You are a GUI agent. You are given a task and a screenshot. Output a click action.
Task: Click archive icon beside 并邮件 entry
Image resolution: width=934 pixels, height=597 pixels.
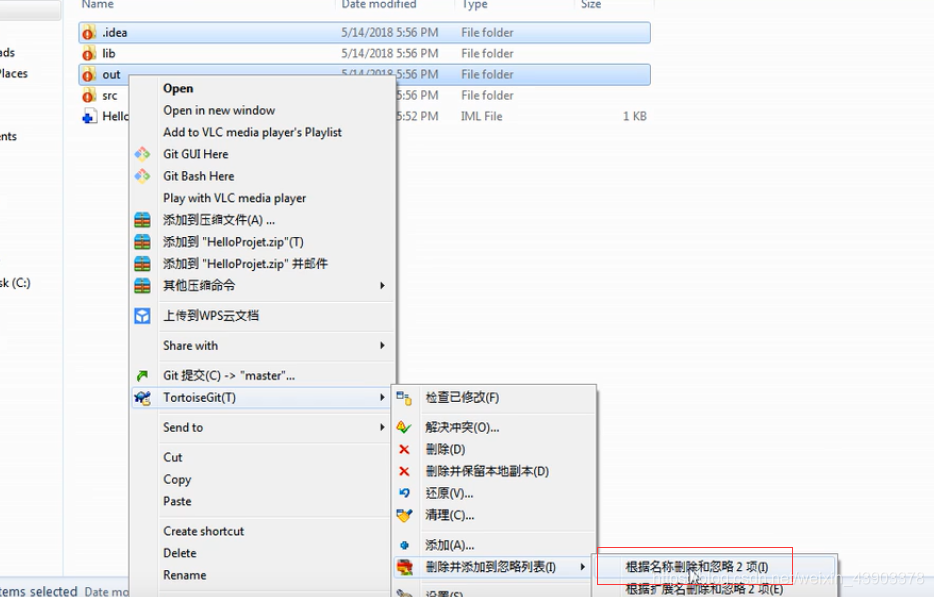click(x=142, y=264)
